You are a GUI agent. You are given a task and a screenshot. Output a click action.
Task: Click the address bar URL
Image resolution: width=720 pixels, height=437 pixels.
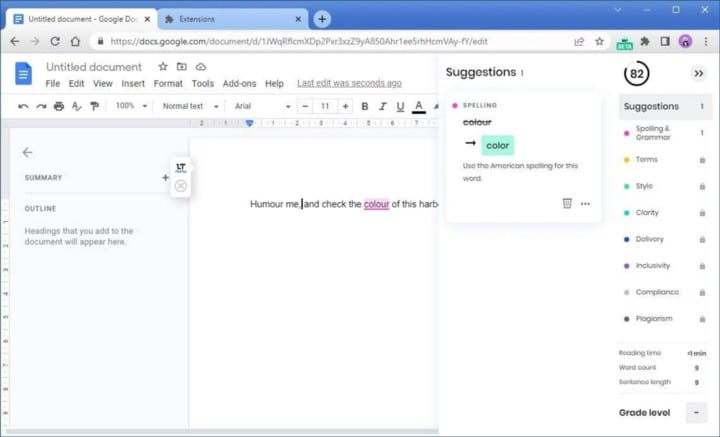[x=299, y=42]
